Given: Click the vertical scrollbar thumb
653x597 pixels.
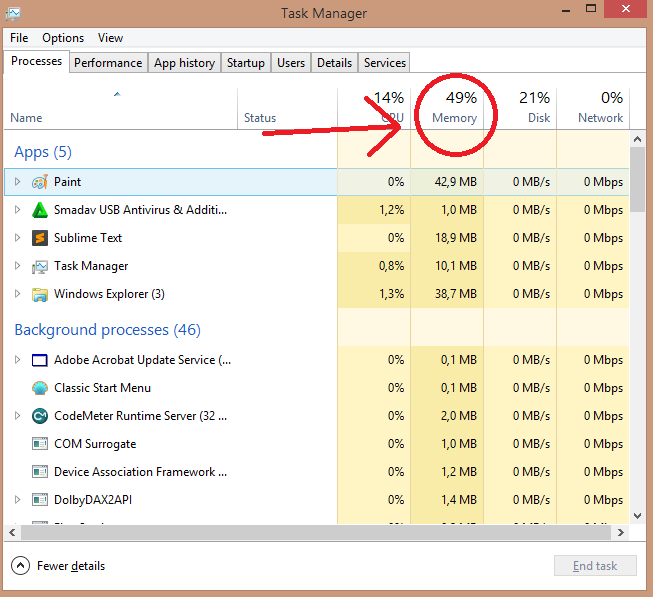Looking at the screenshot, I should pos(637,180).
